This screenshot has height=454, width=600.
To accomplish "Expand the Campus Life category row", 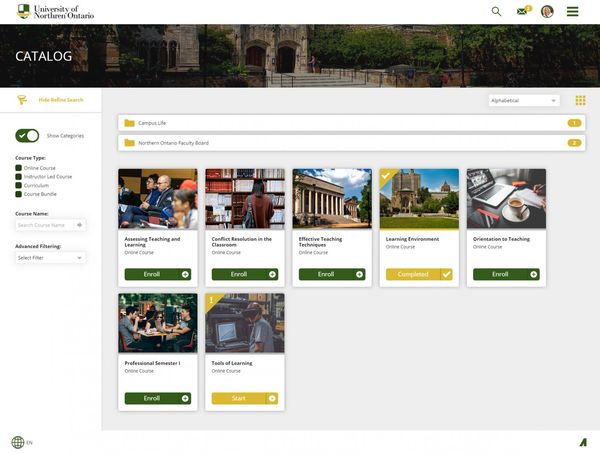I will point(352,123).
